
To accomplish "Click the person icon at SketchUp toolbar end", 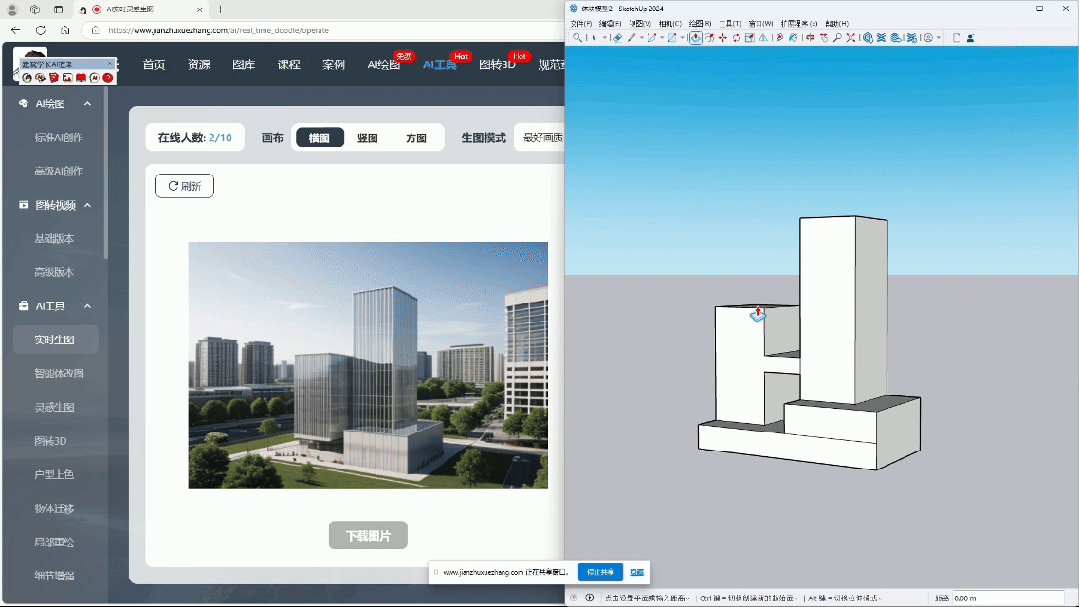I will 971,38.
